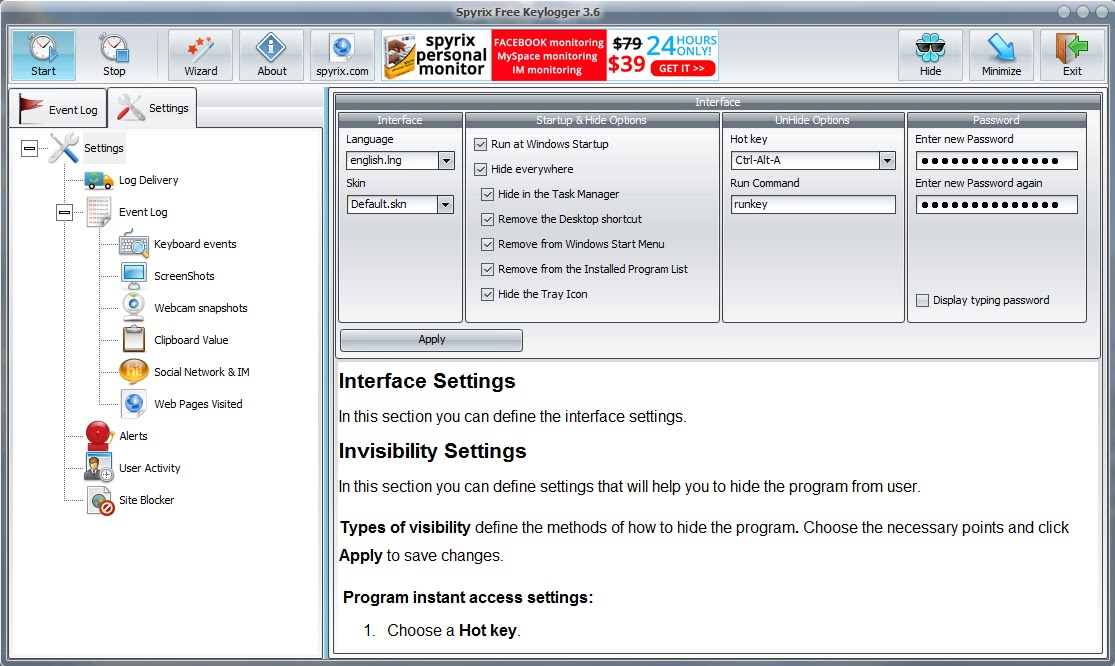Switch to the Settings tab
The image size is (1115, 666).
tap(152, 108)
